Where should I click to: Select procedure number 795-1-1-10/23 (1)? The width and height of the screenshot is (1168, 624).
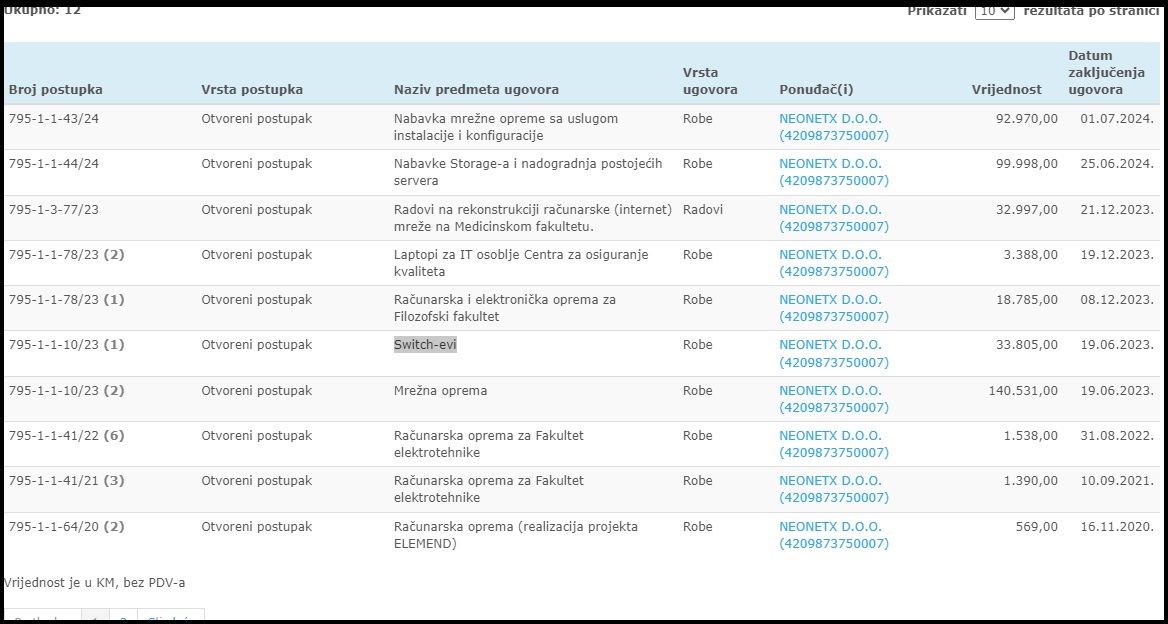(66, 346)
